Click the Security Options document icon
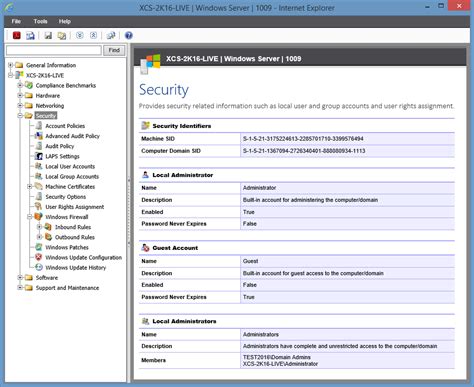 click(39, 196)
